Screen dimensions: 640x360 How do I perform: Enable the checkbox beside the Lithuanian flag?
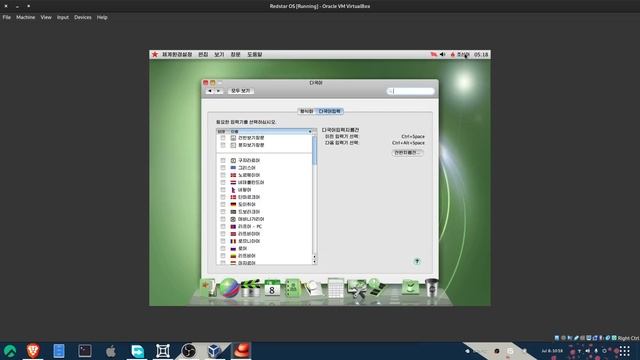point(223,256)
